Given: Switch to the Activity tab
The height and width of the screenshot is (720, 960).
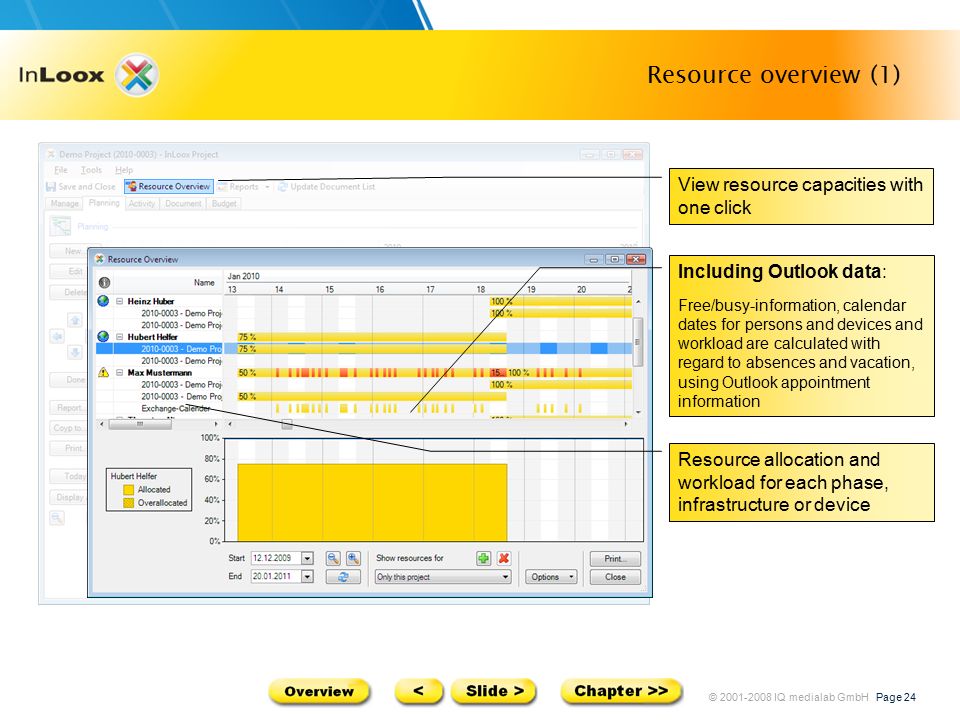Looking at the screenshot, I should click(141, 203).
